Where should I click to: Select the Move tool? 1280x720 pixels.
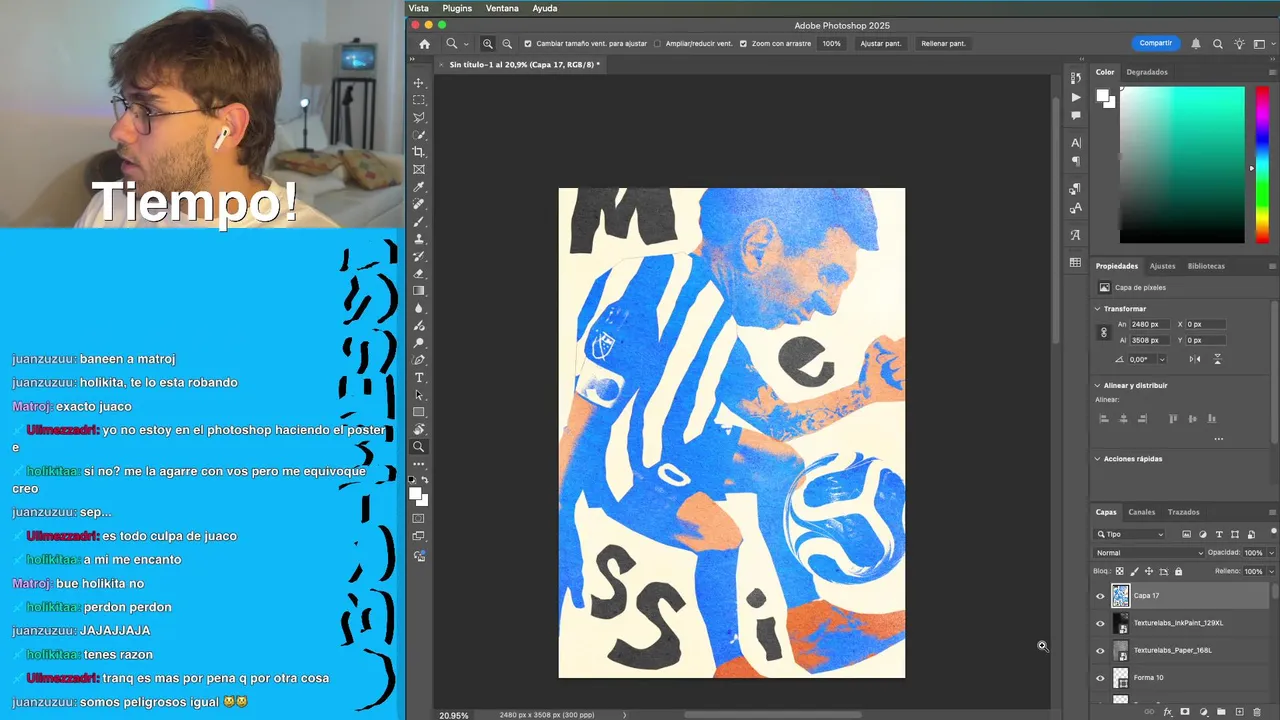(419, 83)
